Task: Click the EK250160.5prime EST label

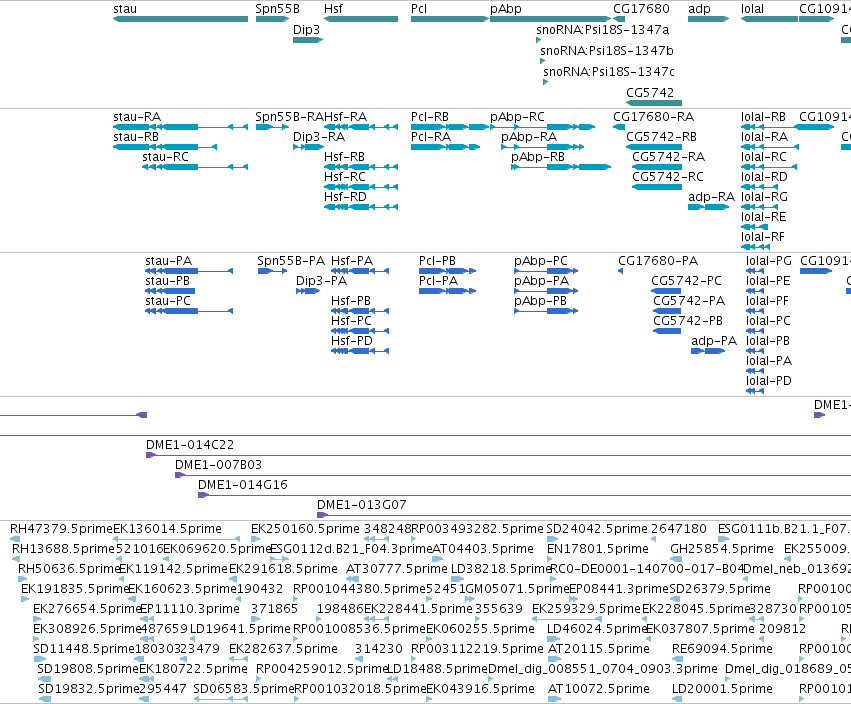Action: (x=305, y=529)
